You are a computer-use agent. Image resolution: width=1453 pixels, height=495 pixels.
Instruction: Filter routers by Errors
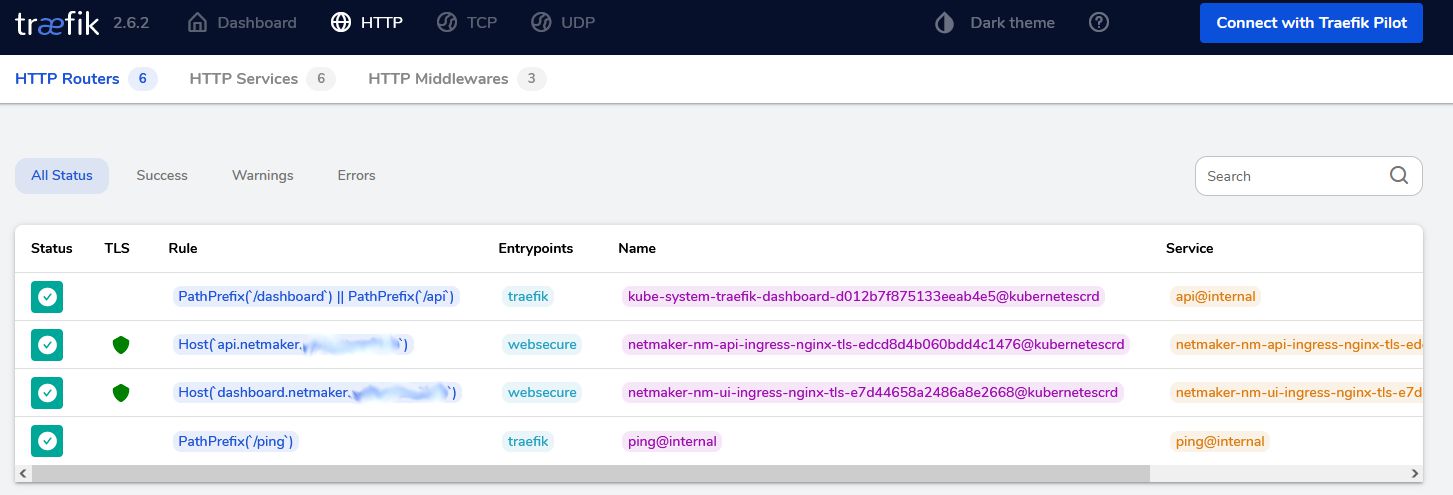coord(357,175)
